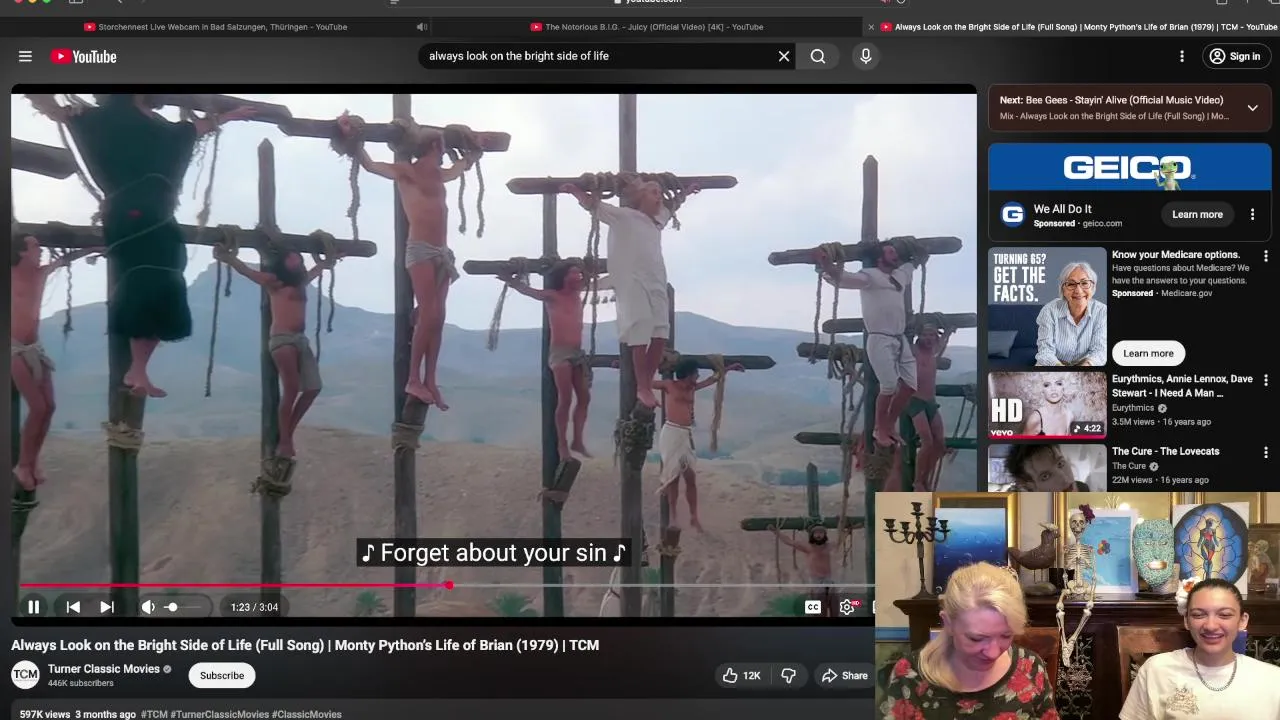This screenshot has width=1280, height=720.
Task: Skip to next video
Action: [107, 607]
